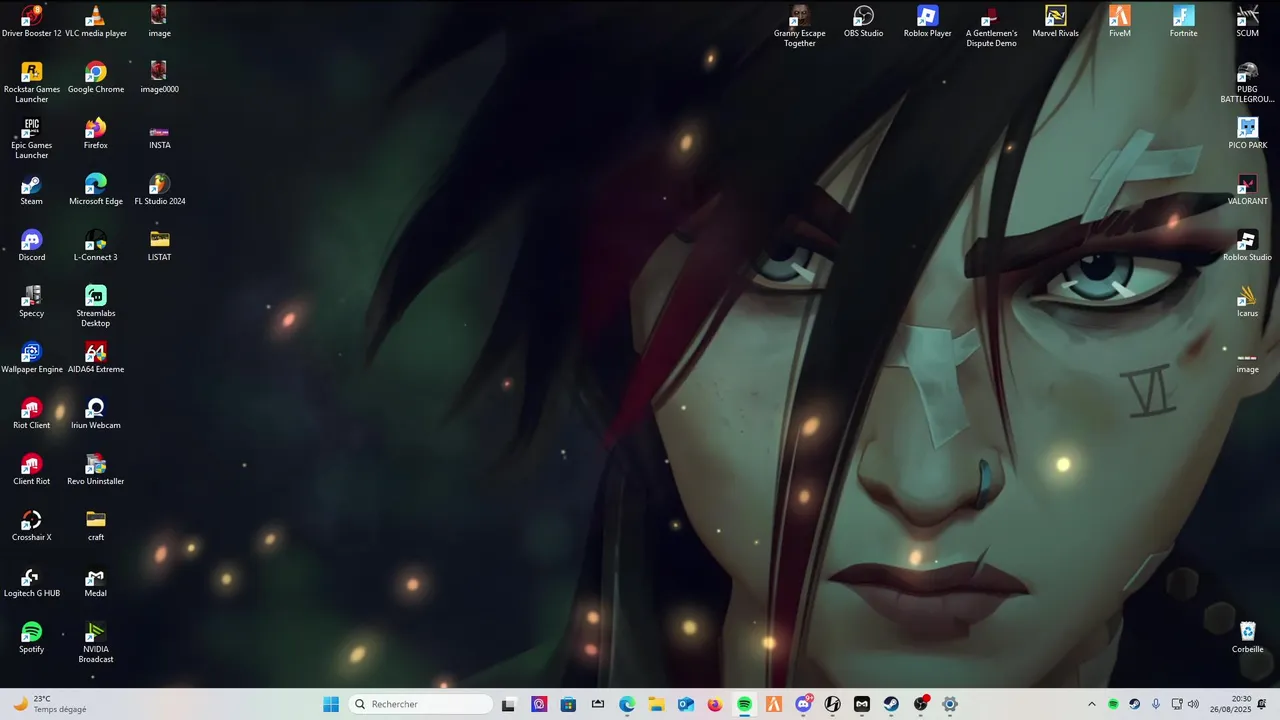The image size is (1280, 720).
Task: Open Driver Booster 12 desktop shortcut
Action: pyautogui.click(x=32, y=21)
